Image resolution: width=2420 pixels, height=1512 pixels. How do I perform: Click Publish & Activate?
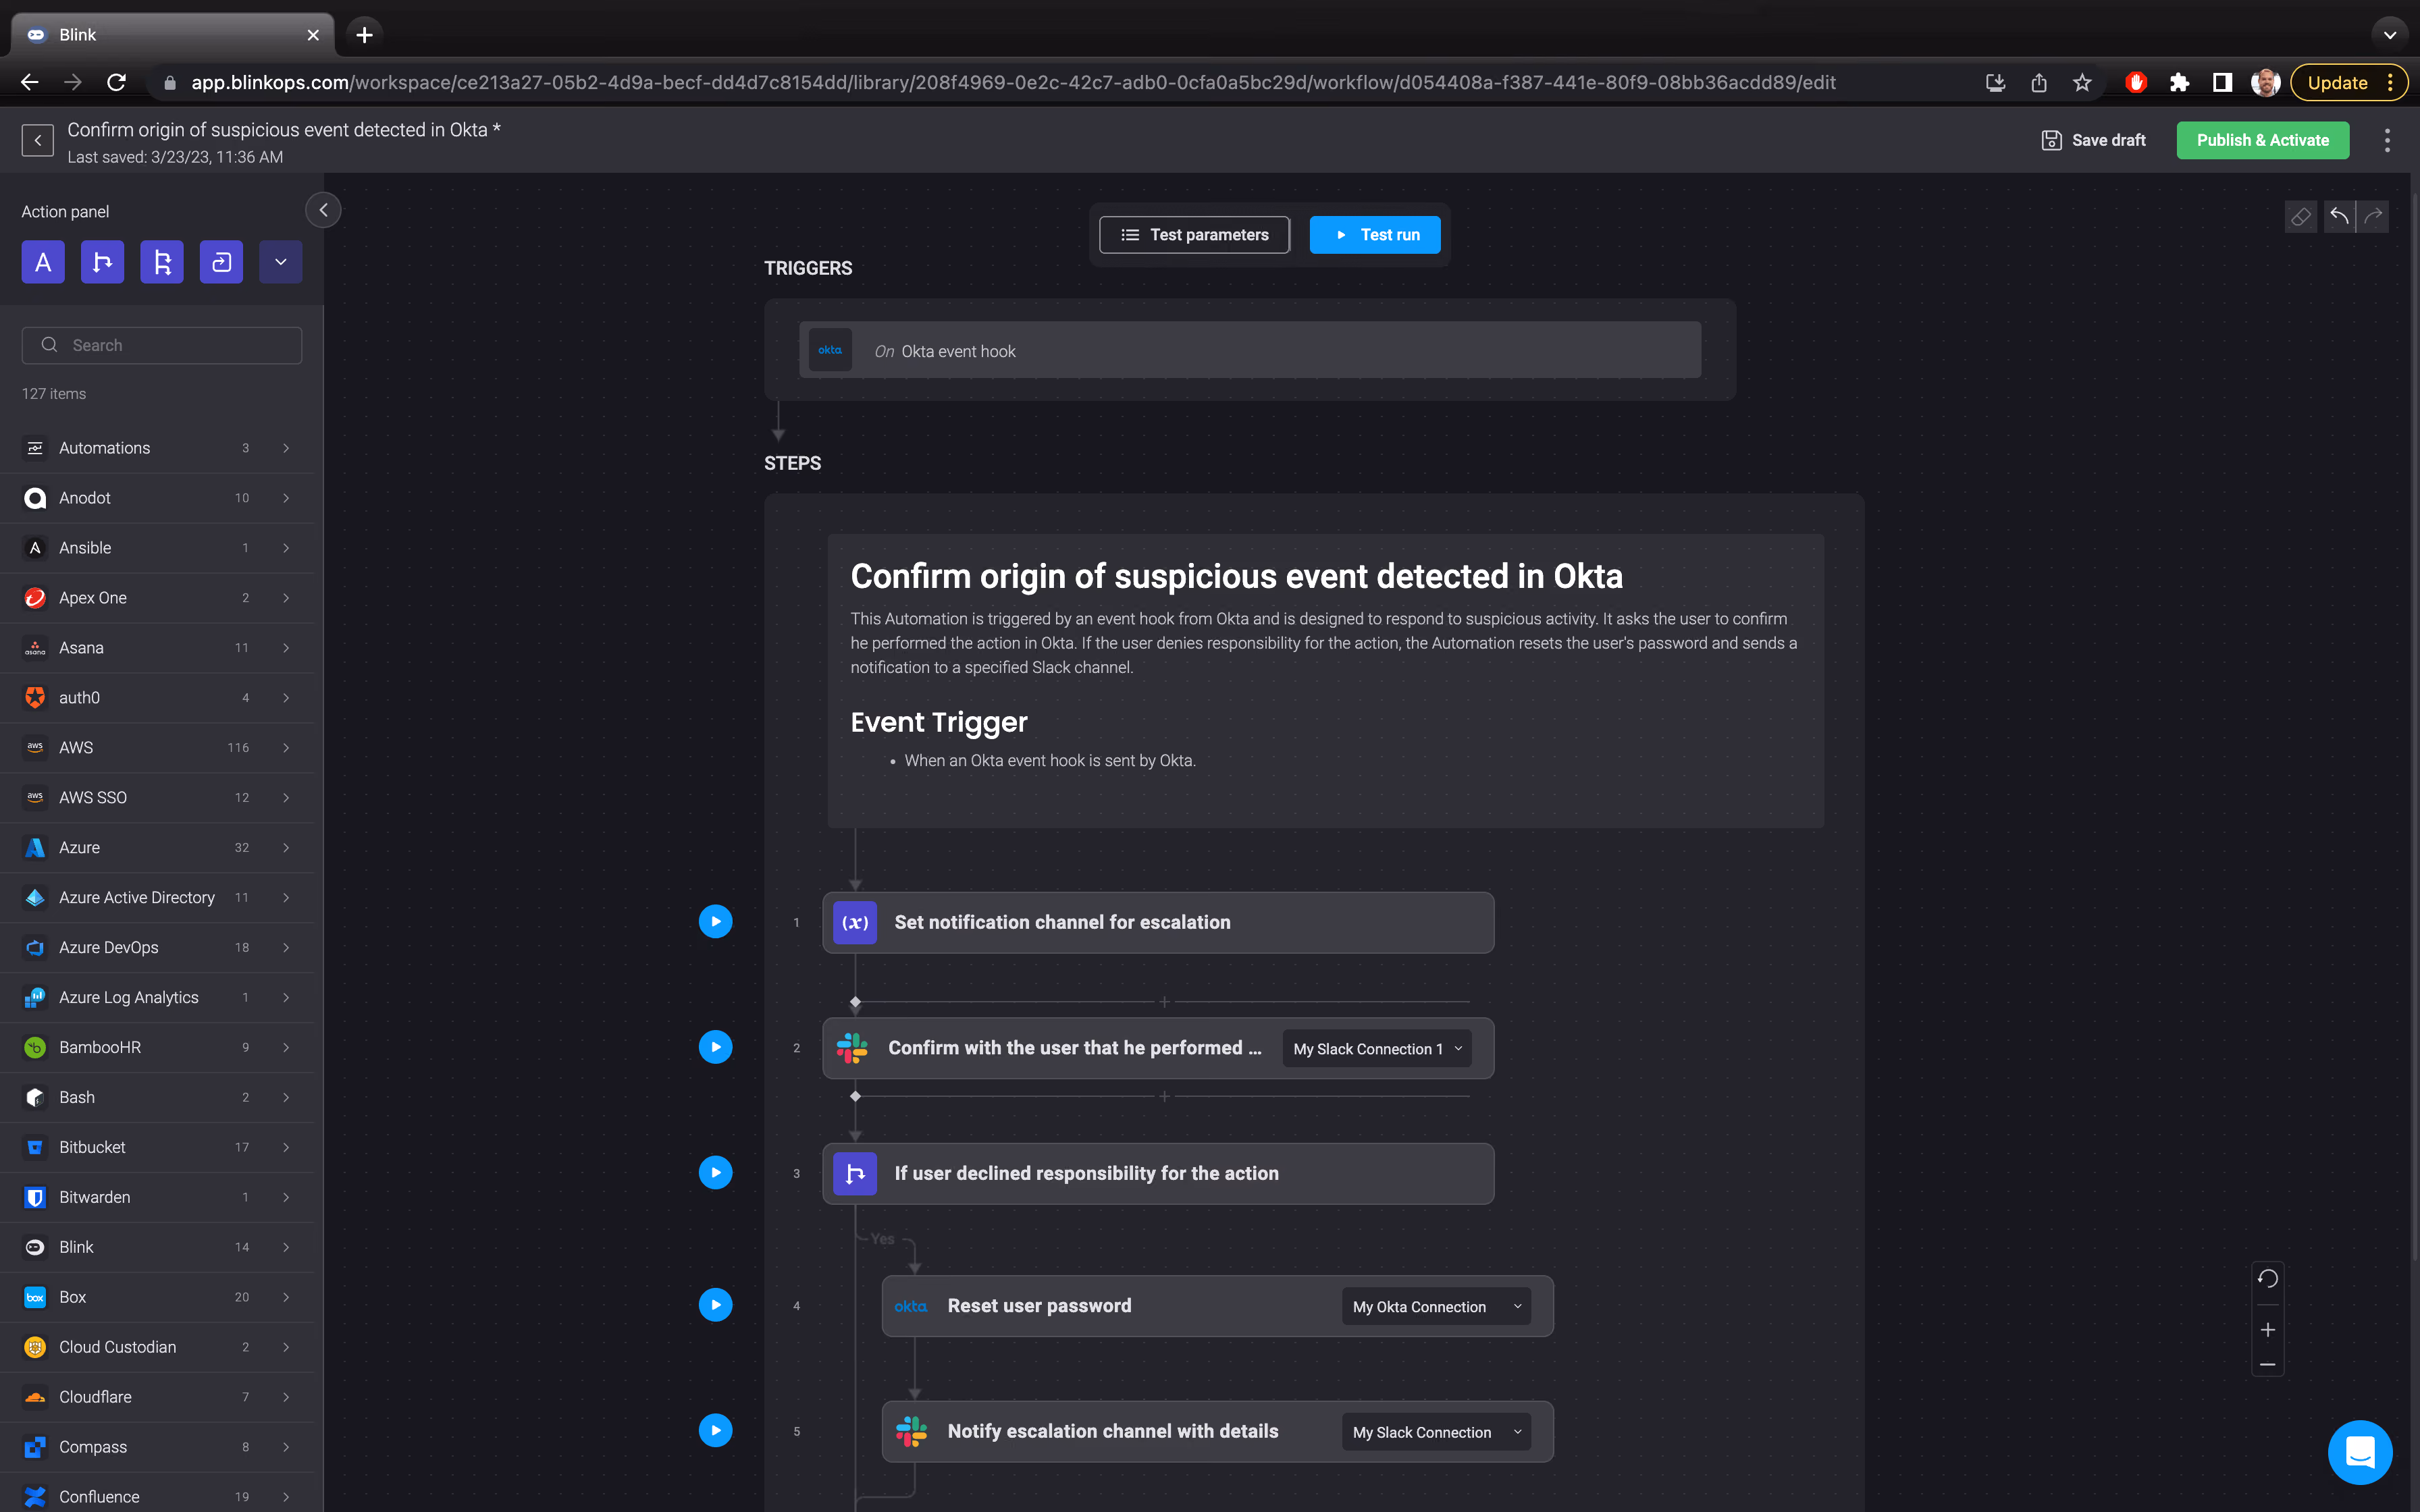click(2263, 140)
